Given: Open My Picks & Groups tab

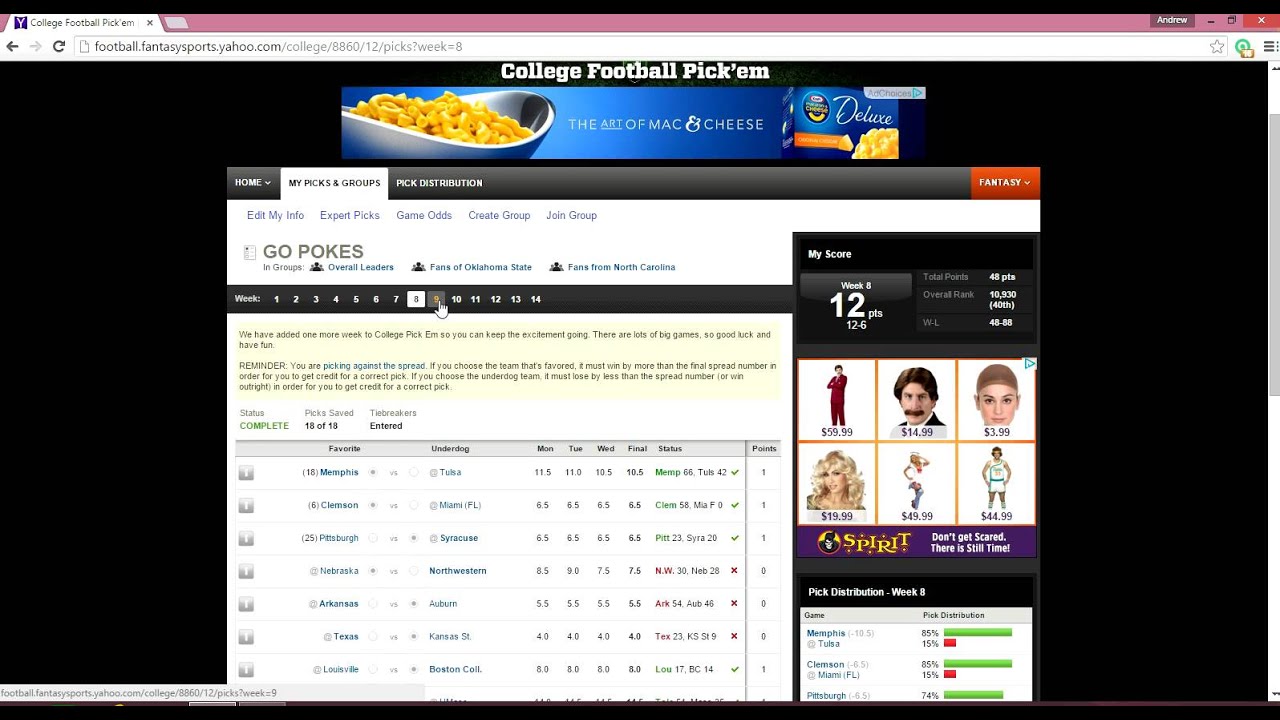Looking at the screenshot, I should click(x=334, y=184).
